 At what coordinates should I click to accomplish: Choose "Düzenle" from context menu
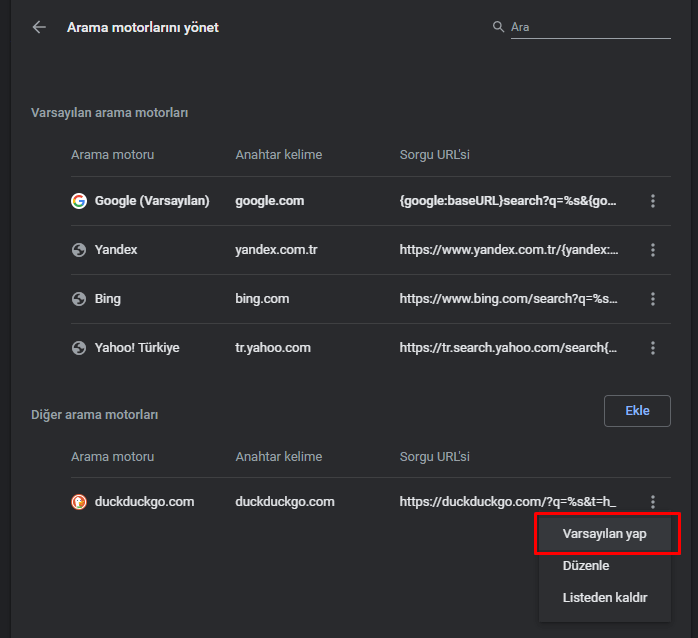(x=586, y=566)
